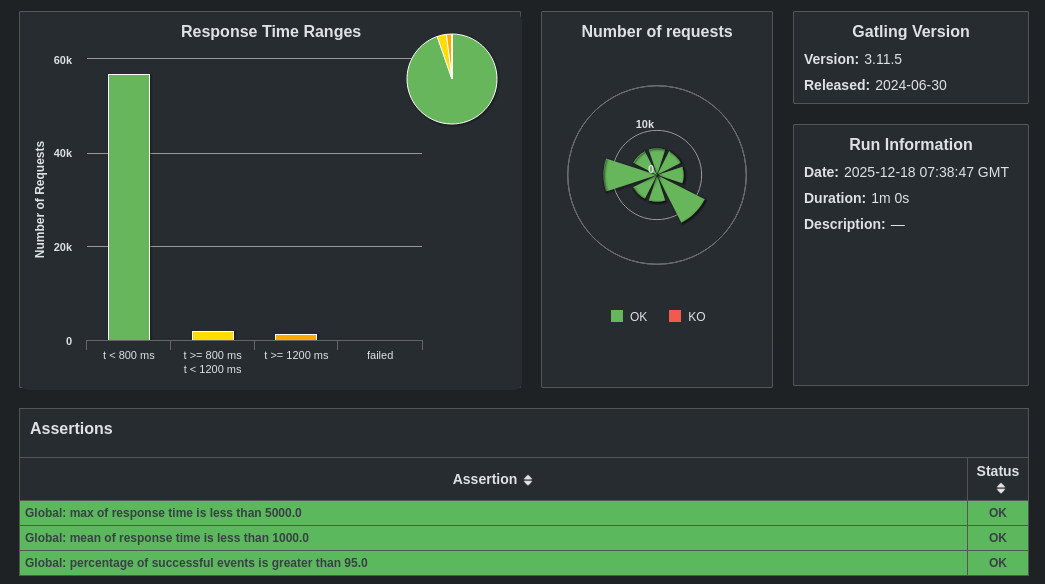The height and width of the screenshot is (584, 1045).
Task: Select the successful events percentage assertion row
Action: pos(524,563)
